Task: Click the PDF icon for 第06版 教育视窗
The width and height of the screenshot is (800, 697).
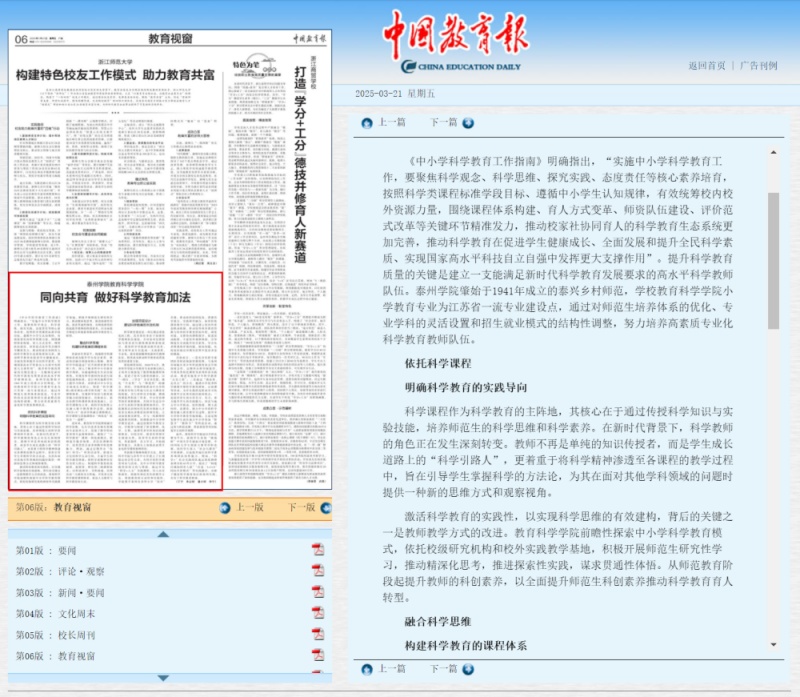Action: point(318,655)
